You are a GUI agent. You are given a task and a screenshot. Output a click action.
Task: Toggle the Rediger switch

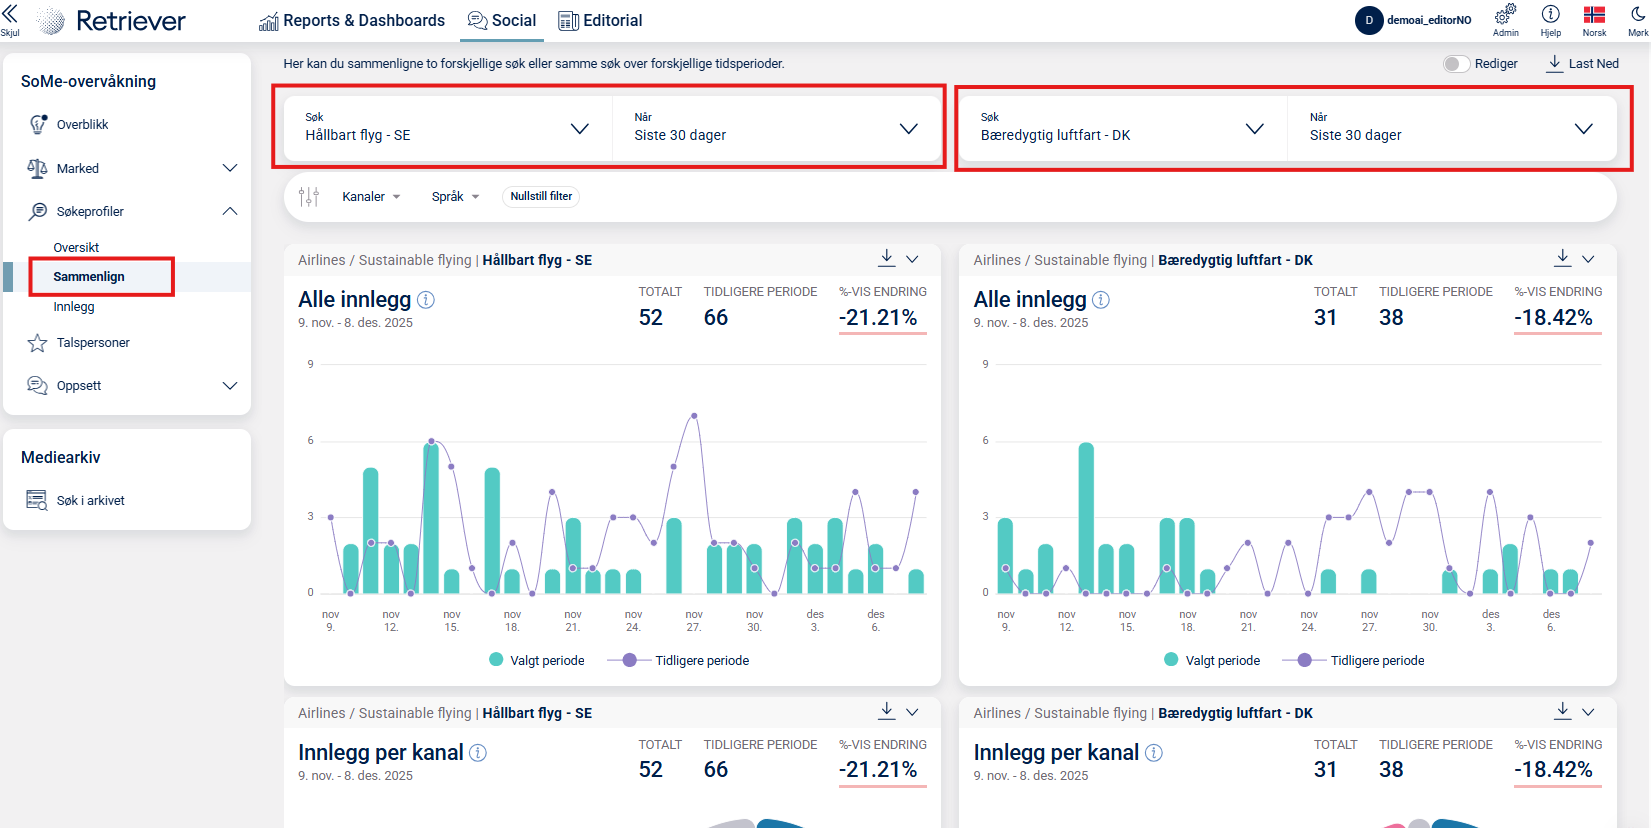pos(1456,64)
